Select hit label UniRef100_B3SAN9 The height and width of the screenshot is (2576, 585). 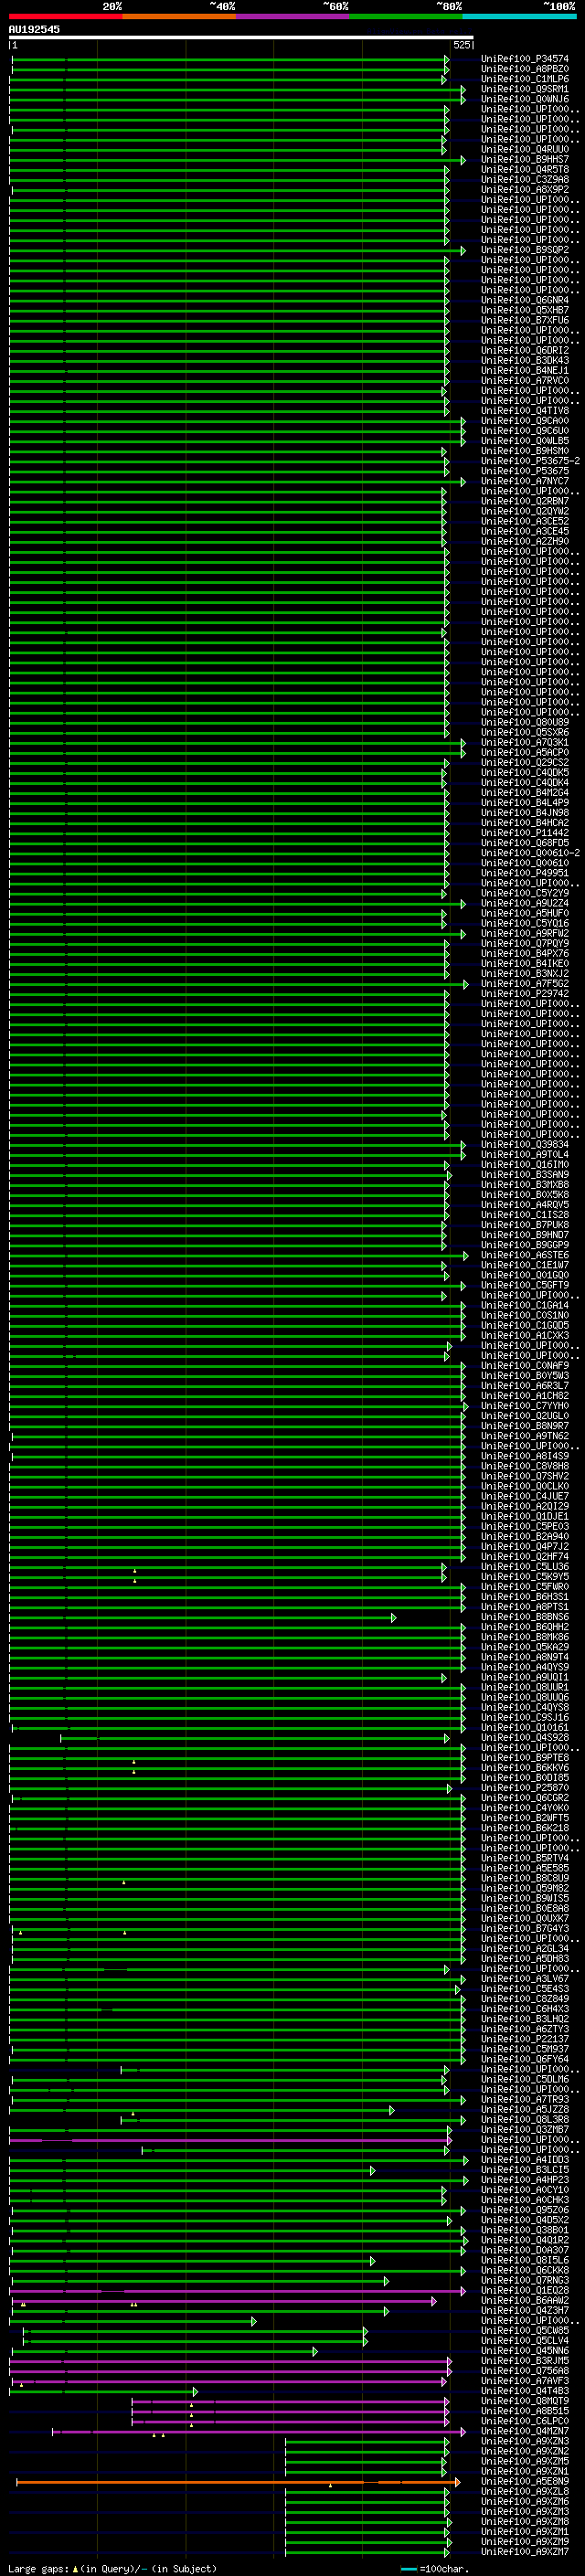tap(524, 1175)
